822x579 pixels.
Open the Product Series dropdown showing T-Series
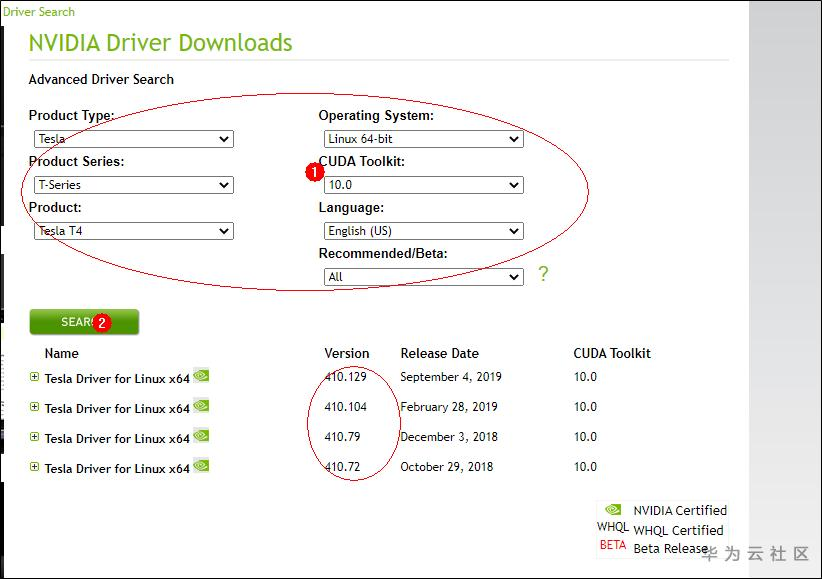click(x=134, y=185)
